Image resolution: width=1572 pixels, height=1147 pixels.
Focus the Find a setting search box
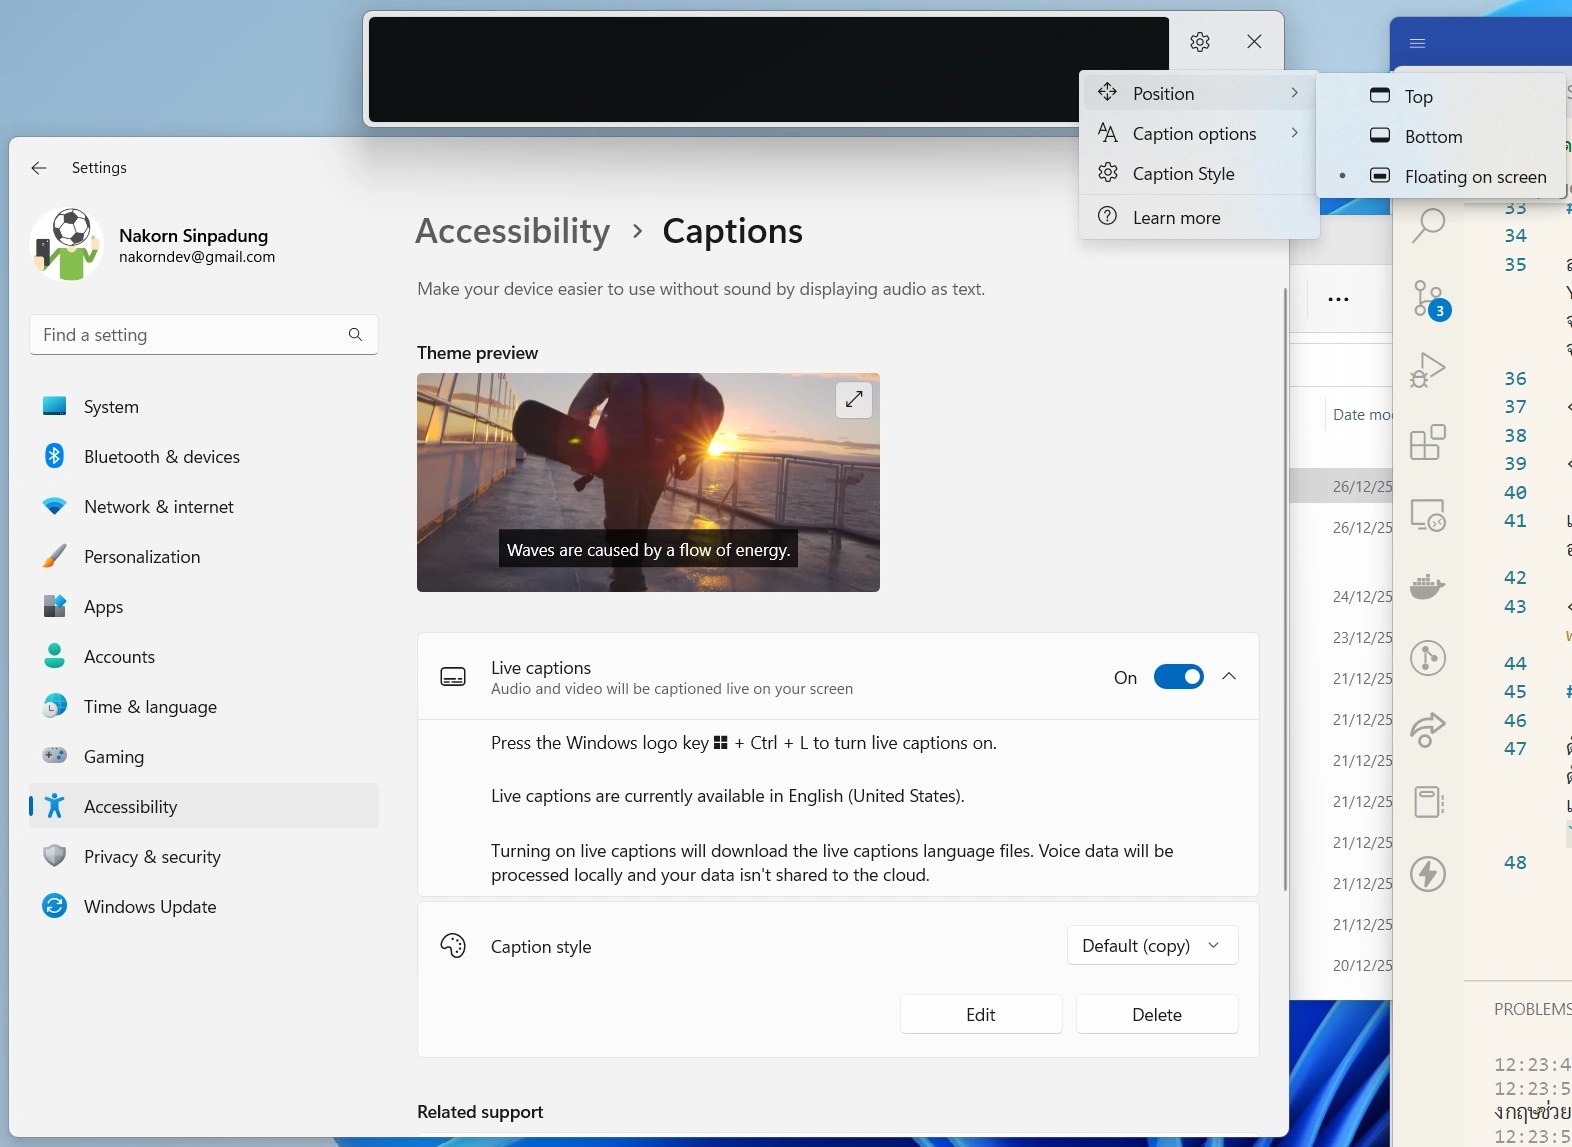[204, 335]
